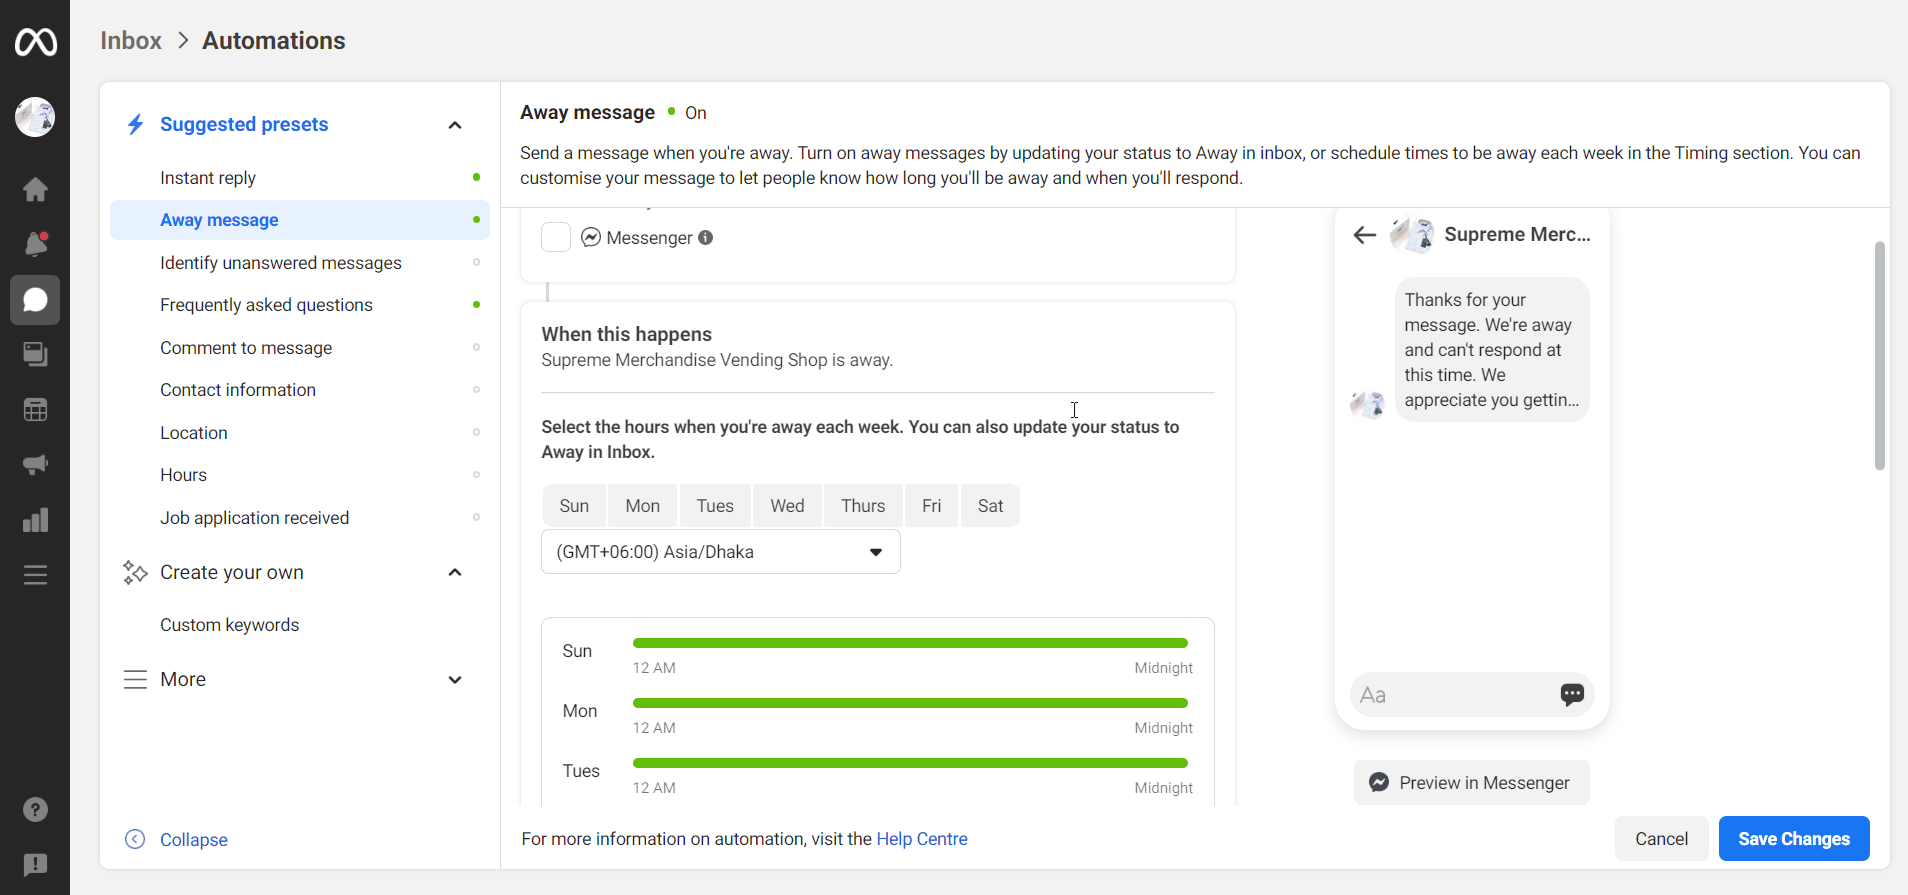The width and height of the screenshot is (1908, 895).
Task: Click Cancel button
Action: [1661, 839]
